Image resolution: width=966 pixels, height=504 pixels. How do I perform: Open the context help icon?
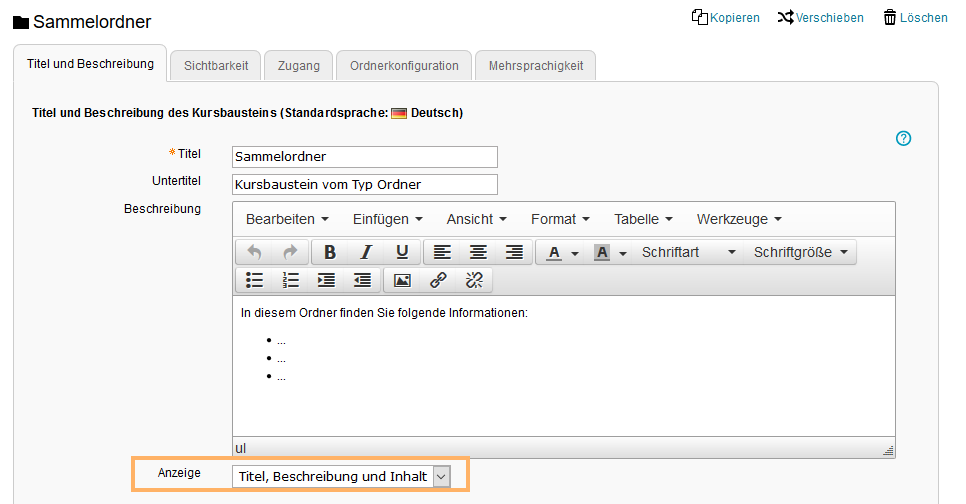tap(904, 138)
